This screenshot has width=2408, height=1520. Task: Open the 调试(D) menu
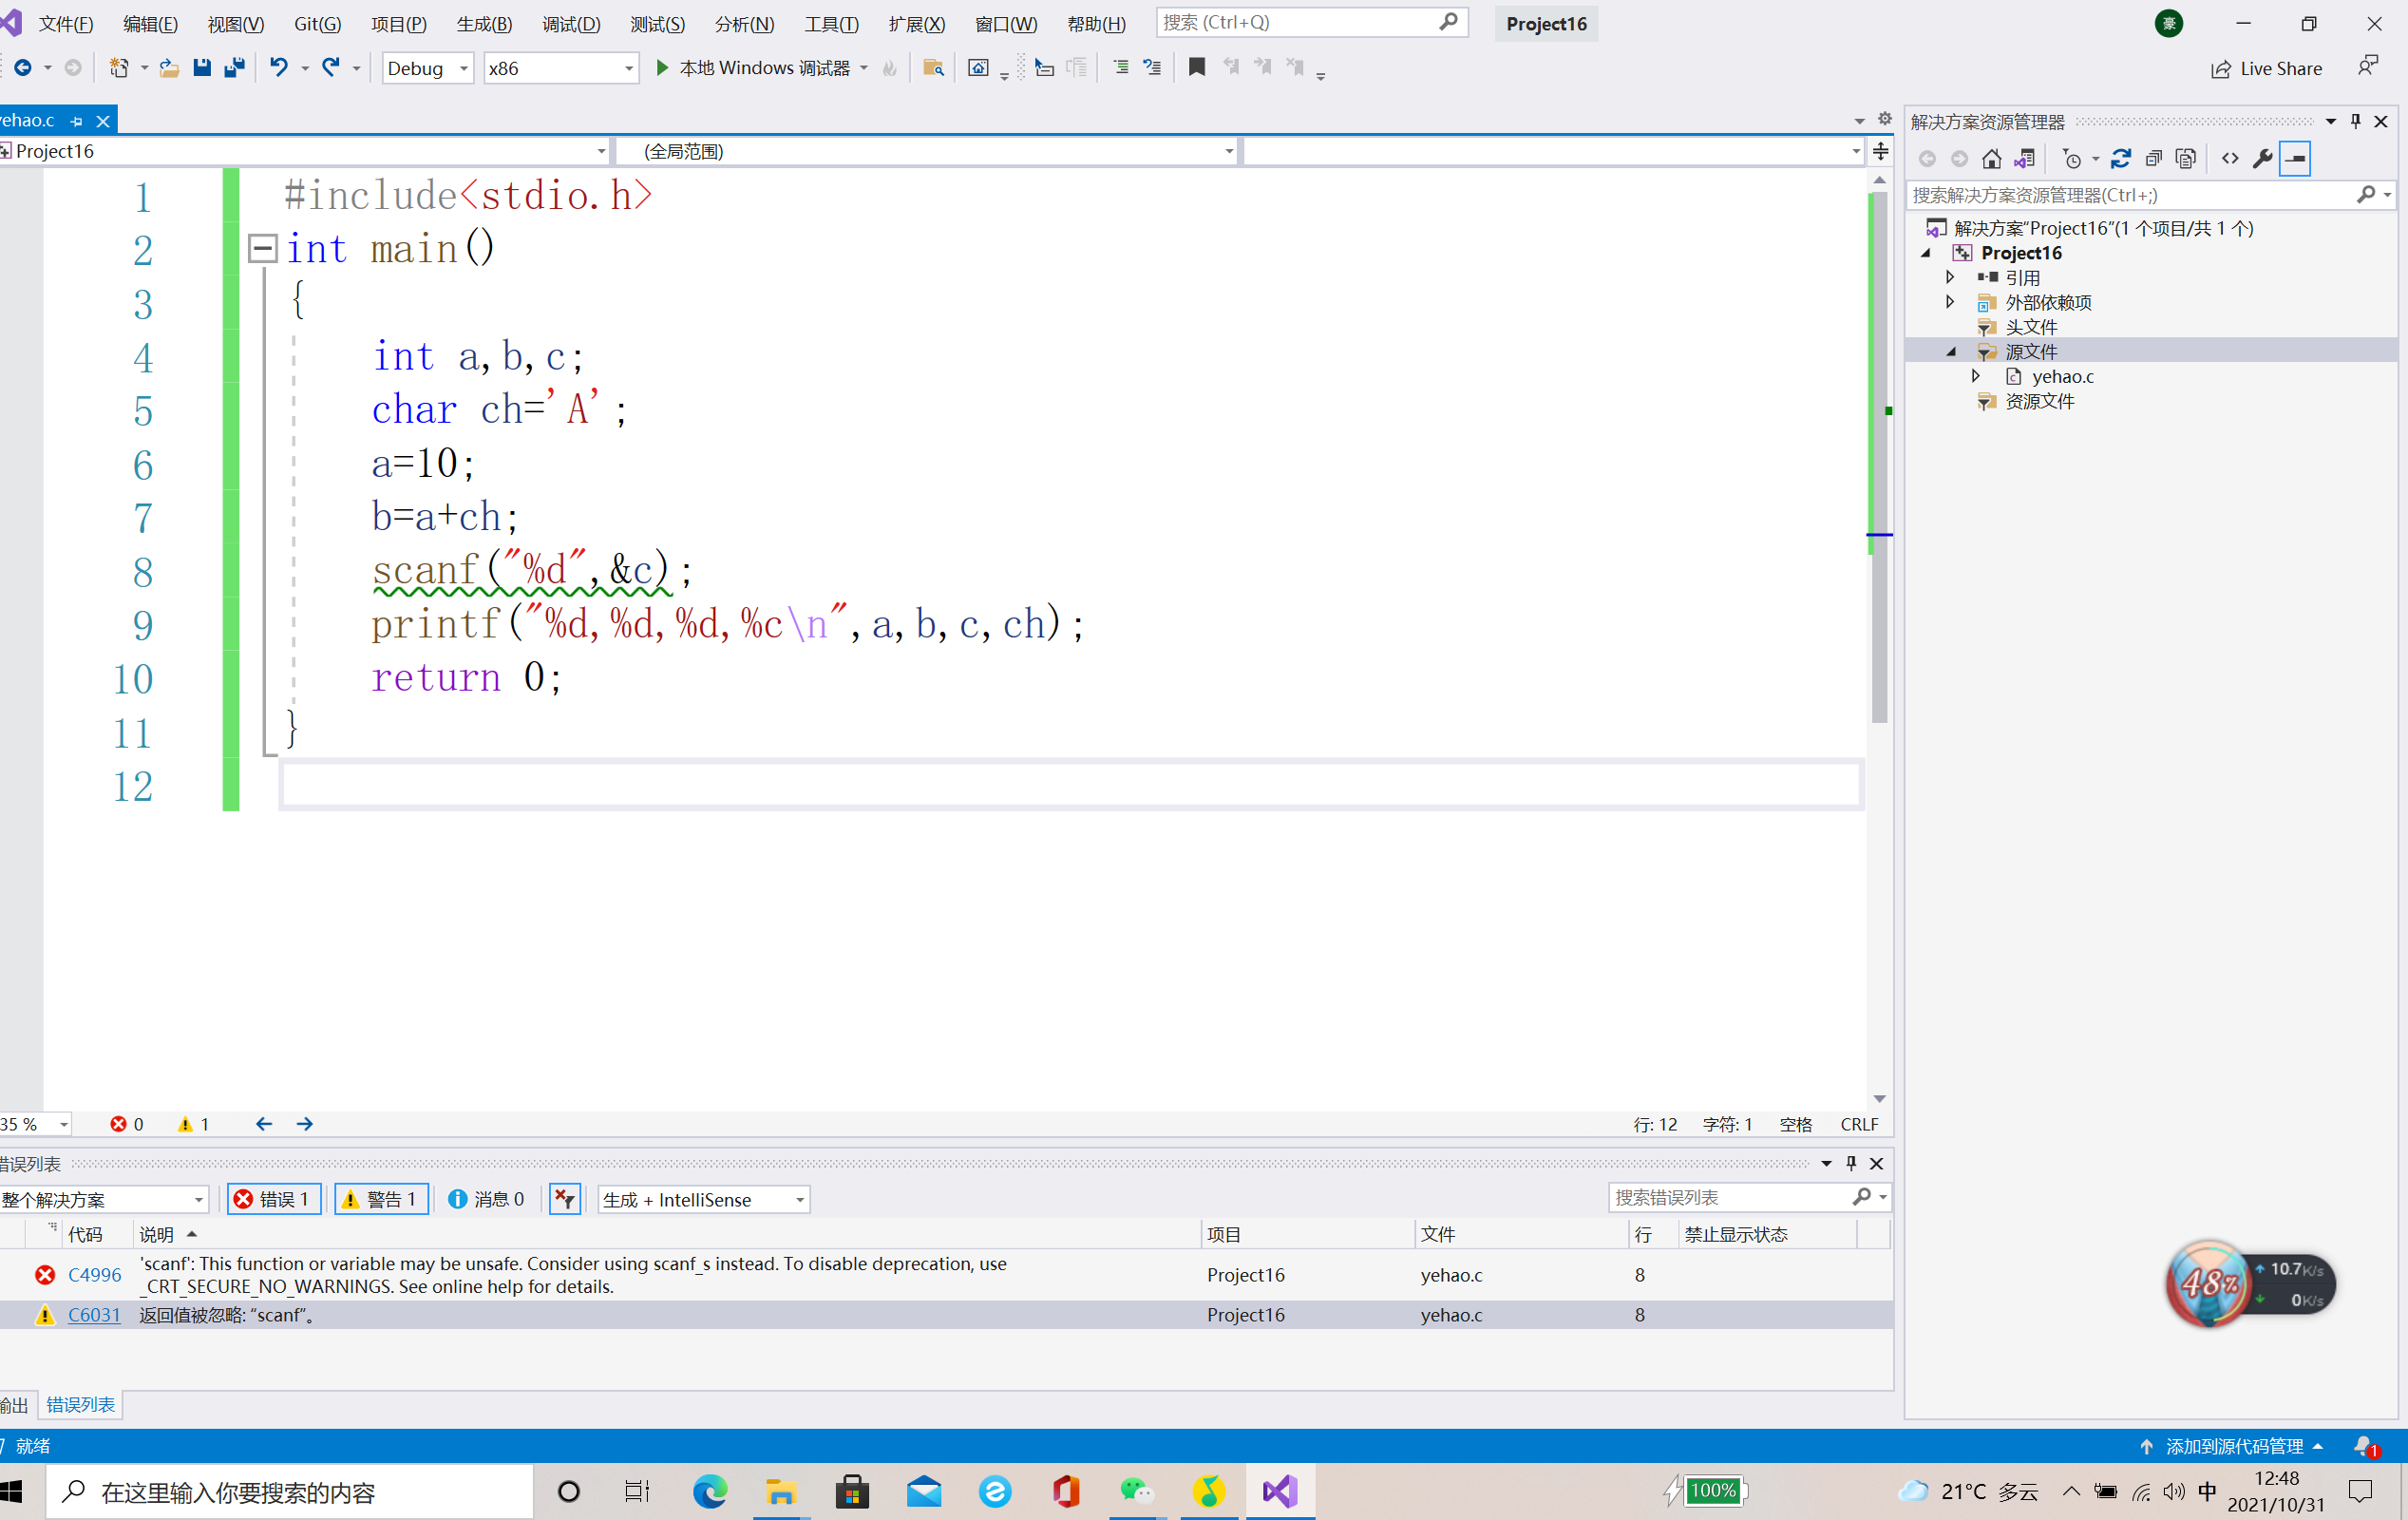pos(571,23)
